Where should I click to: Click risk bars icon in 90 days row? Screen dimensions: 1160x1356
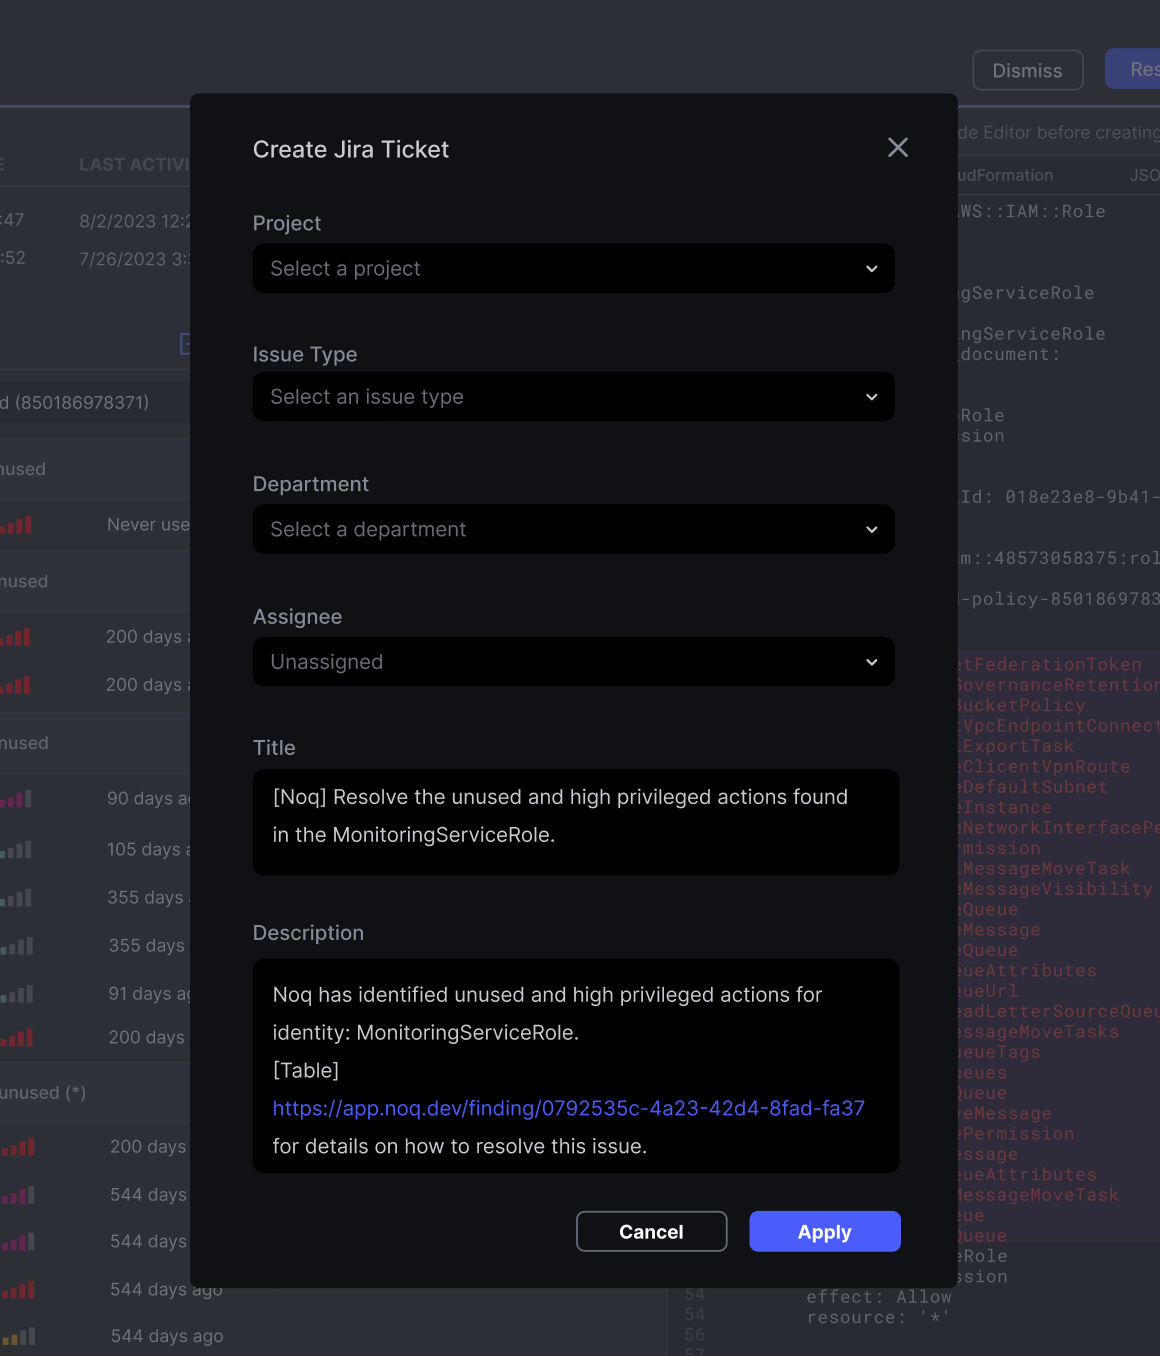17,799
